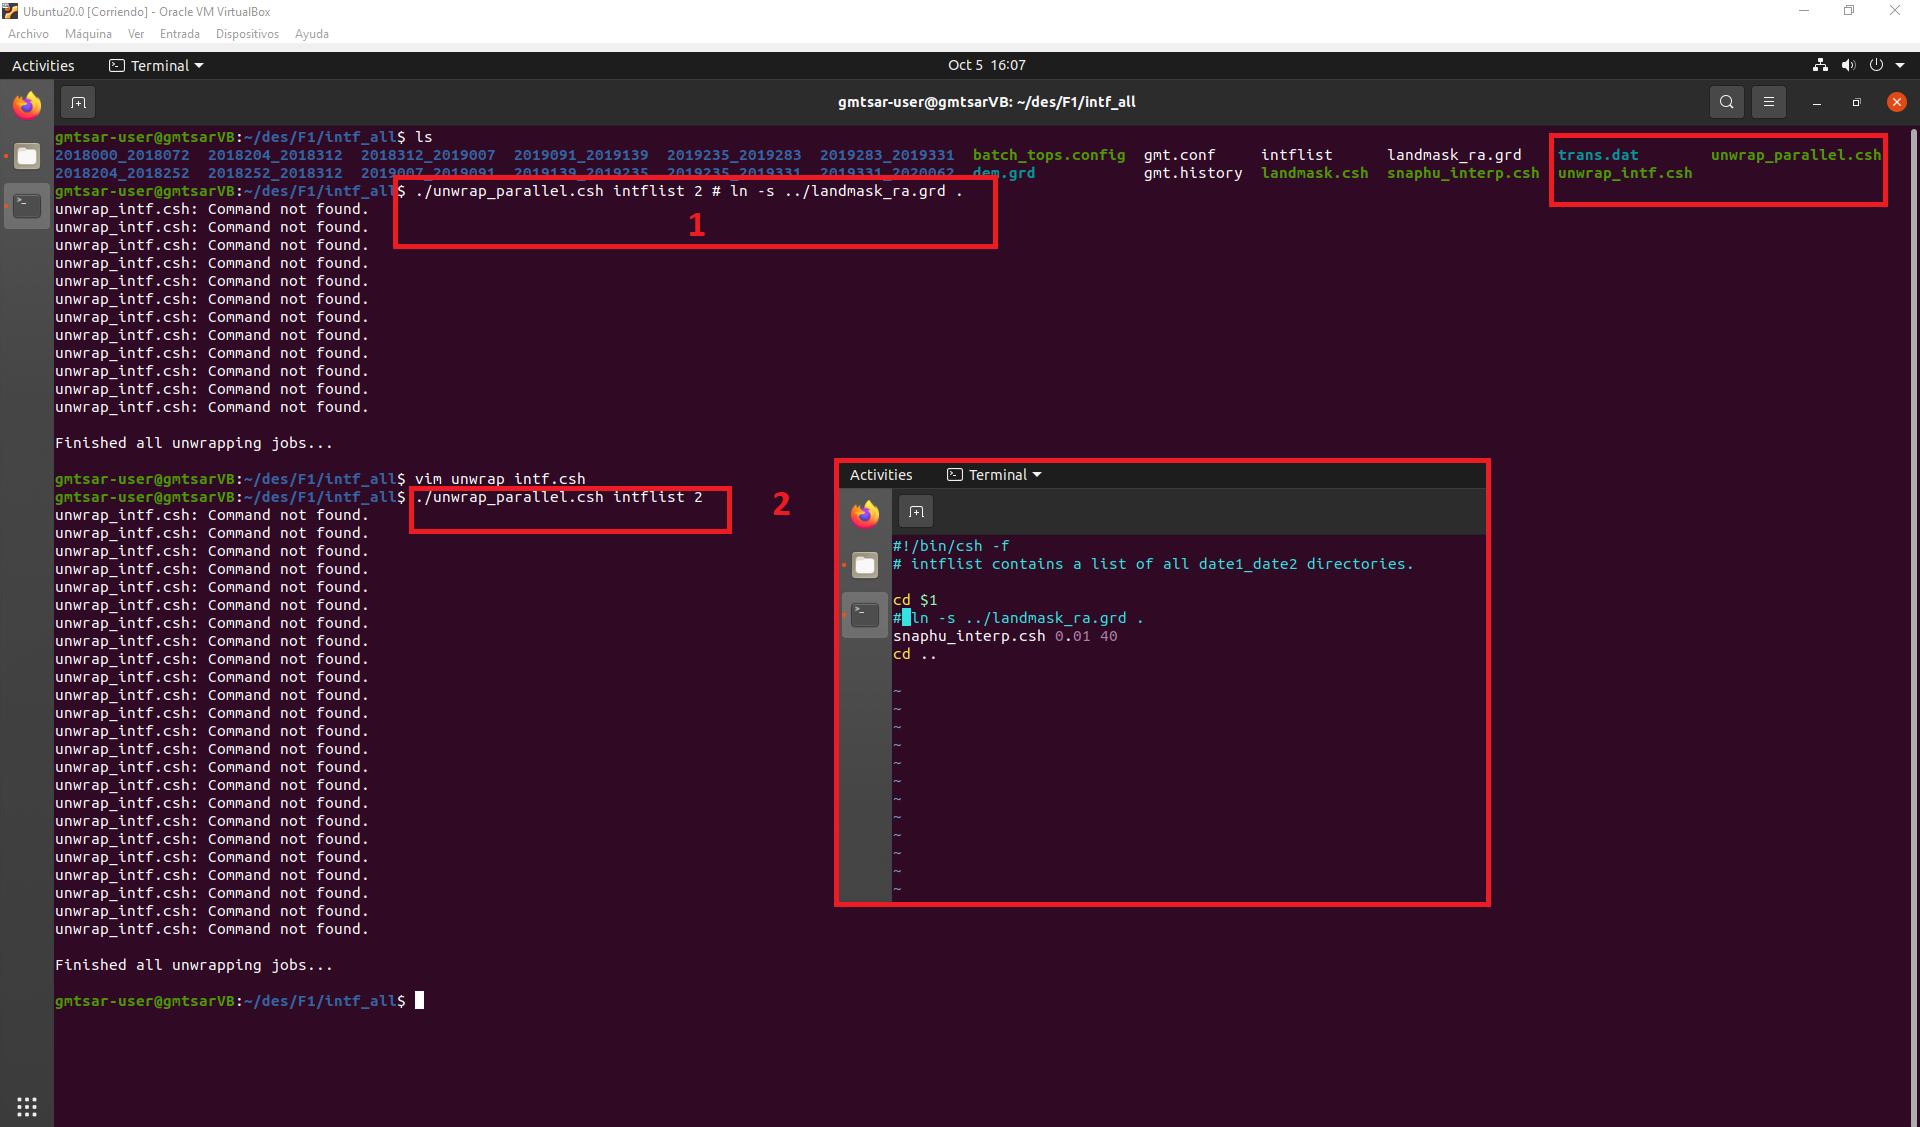Open the Dispositivos menu of VirtualBox

(247, 34)
